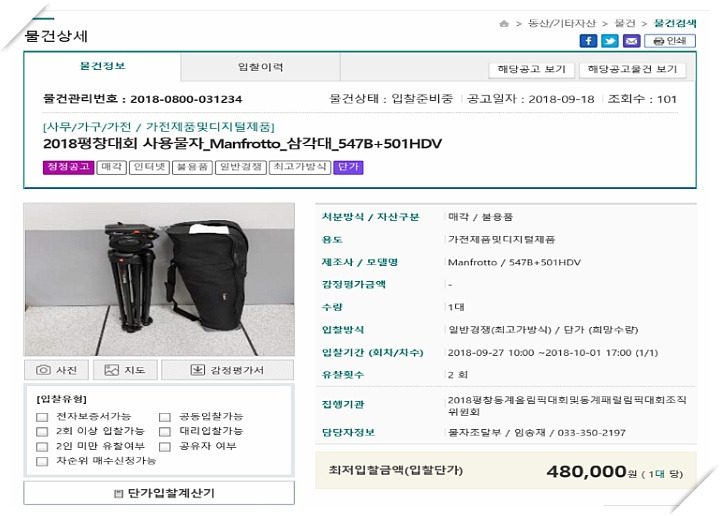Open 동산/기타자산 breadcrumb link
Screen dimensions: 720x516
[x=562, y=23]
